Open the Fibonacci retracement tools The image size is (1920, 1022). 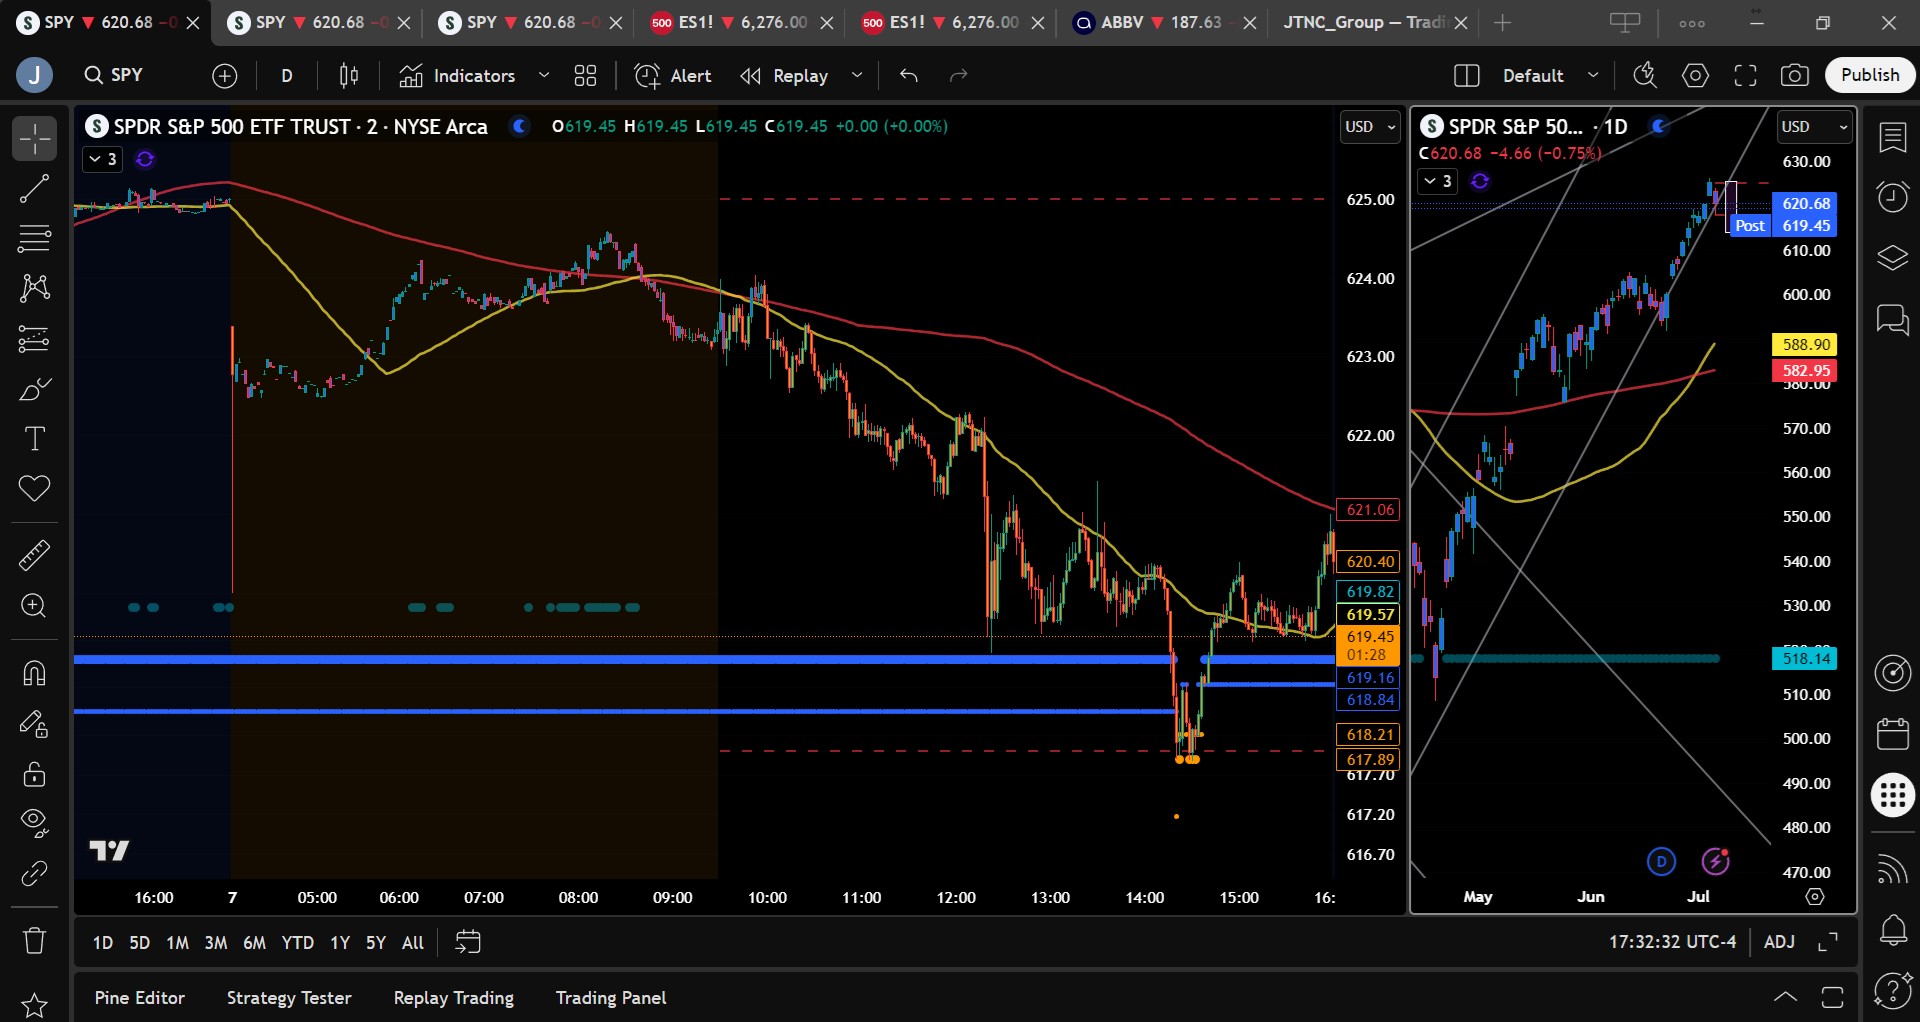pyautogui.click(x=34, y=238)
